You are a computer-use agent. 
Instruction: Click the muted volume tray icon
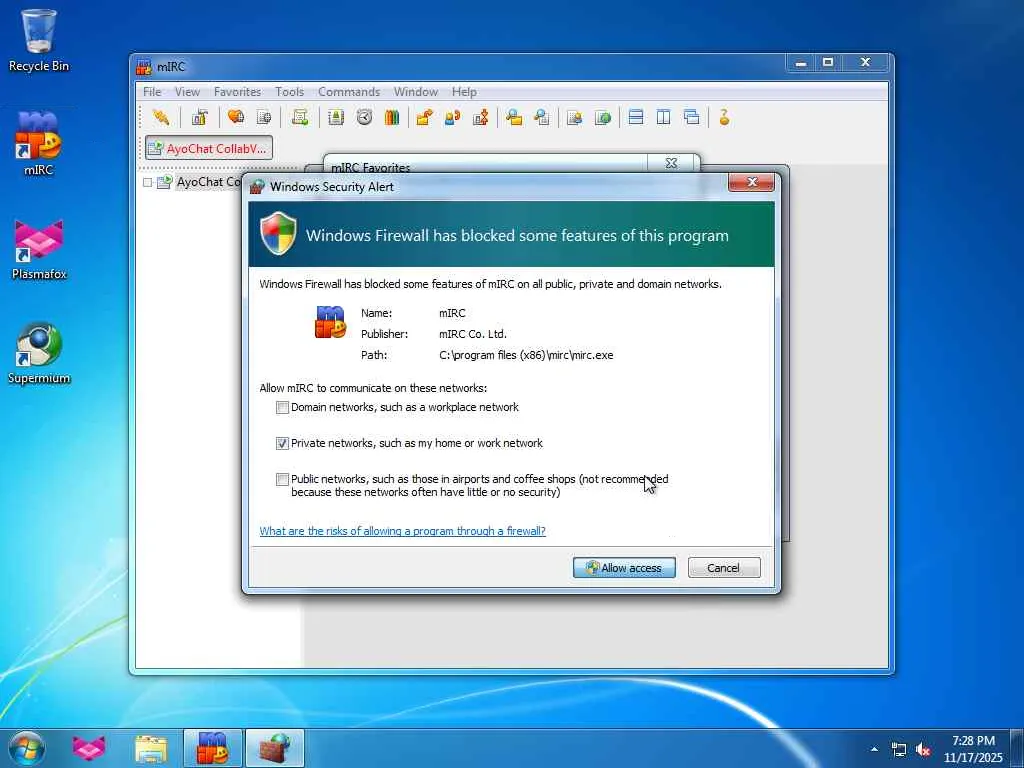(923, 750)
